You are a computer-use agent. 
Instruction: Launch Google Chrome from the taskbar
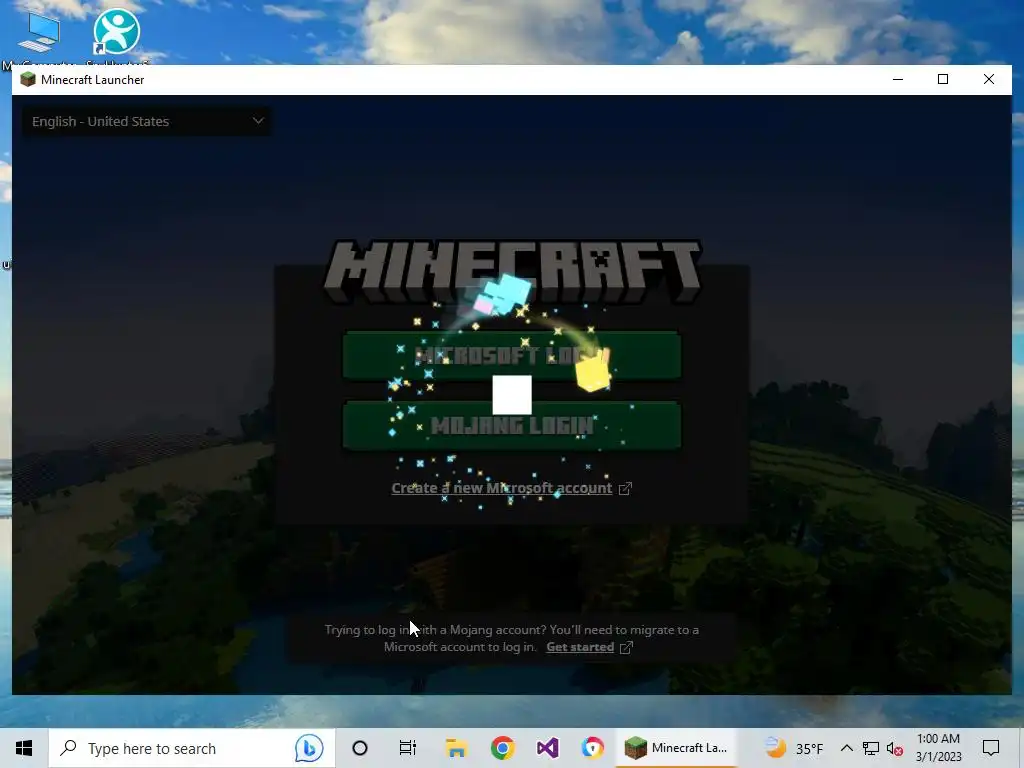tap(502, 748)
